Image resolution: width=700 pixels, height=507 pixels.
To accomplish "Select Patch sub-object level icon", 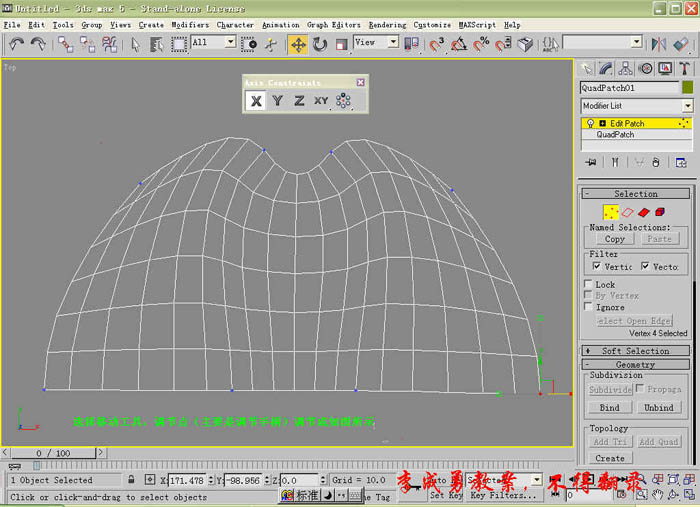I will [644, 212].
